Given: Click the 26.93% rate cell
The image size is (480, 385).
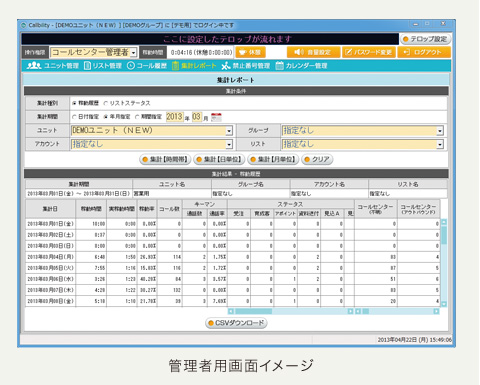Looking at the screenshot, I should click(x=147, y=257).
